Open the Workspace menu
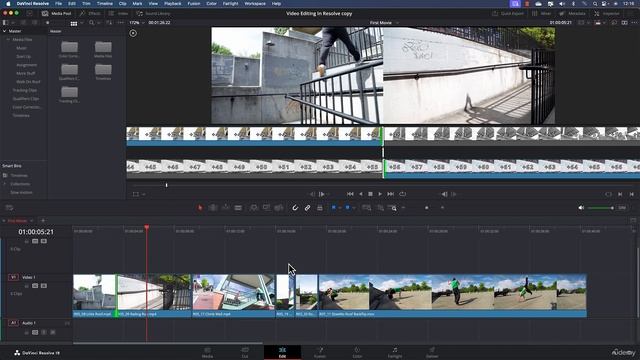The height and width of the screenshot is (360, 640). click(255, 3)
